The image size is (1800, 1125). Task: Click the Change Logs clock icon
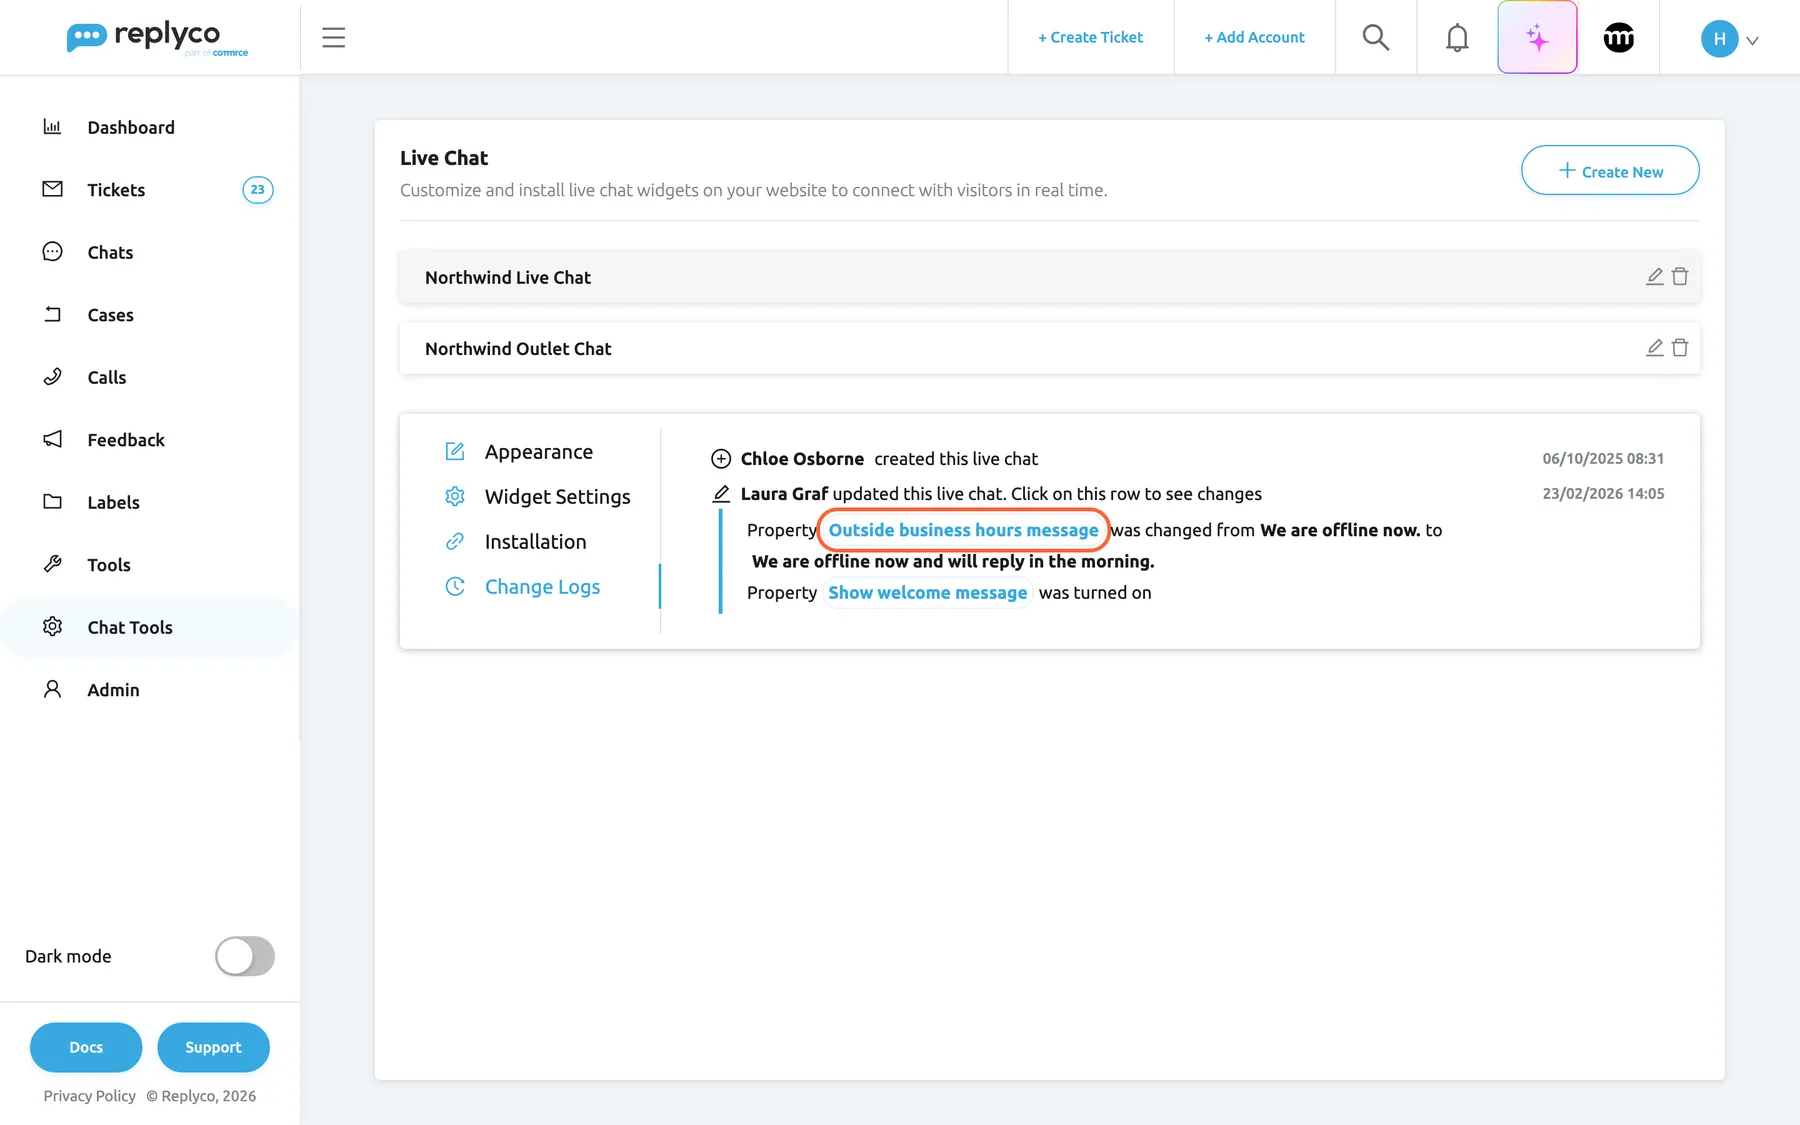pyautogui.click(x=455, y=586)
